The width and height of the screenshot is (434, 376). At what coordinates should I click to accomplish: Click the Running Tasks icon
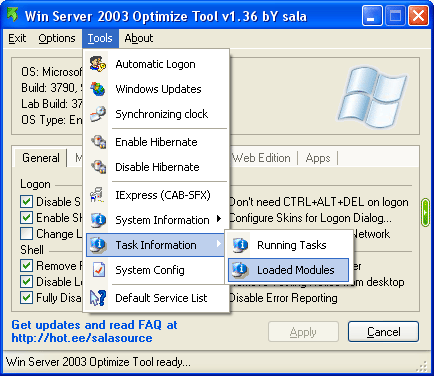pos(240,245)
